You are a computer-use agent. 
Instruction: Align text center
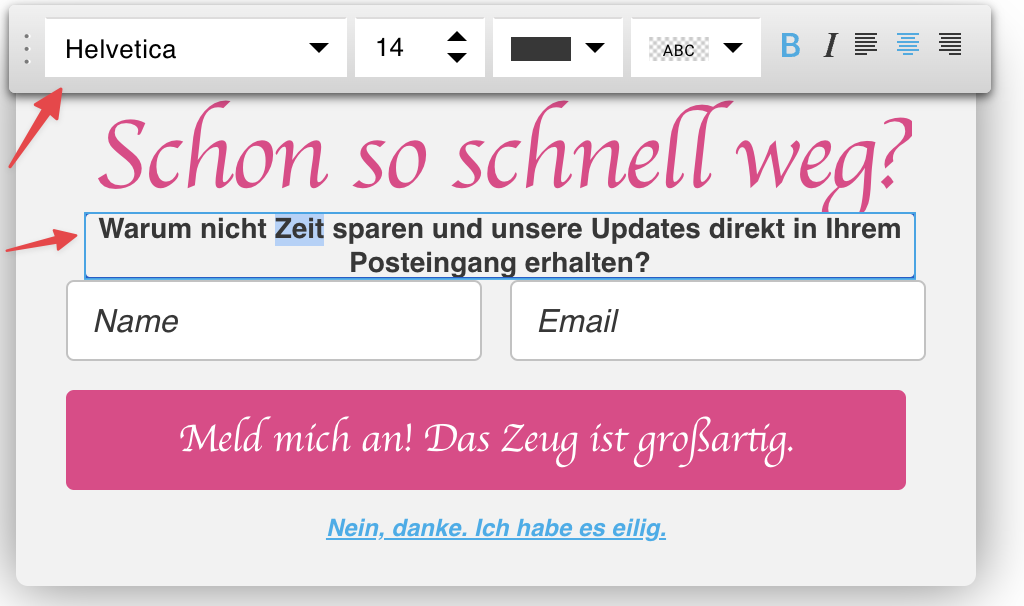point(908,44)
